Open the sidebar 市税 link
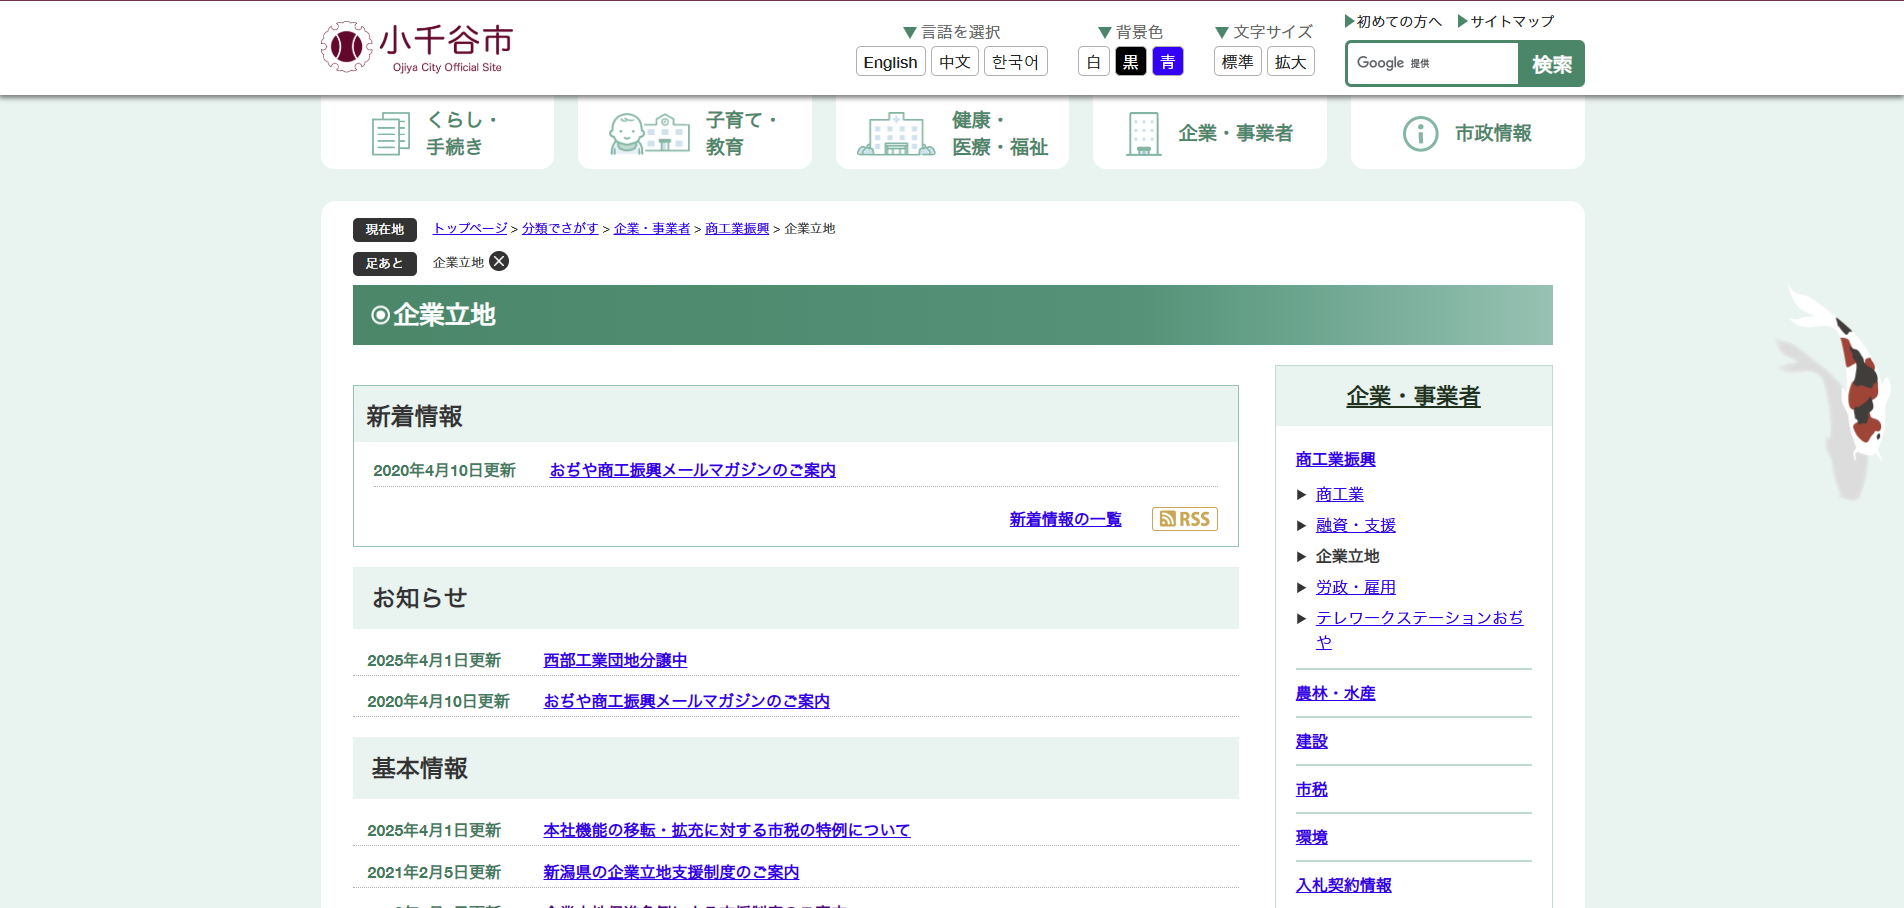The width and height of the screenshot is (1904, 908). click(1312, 789)
